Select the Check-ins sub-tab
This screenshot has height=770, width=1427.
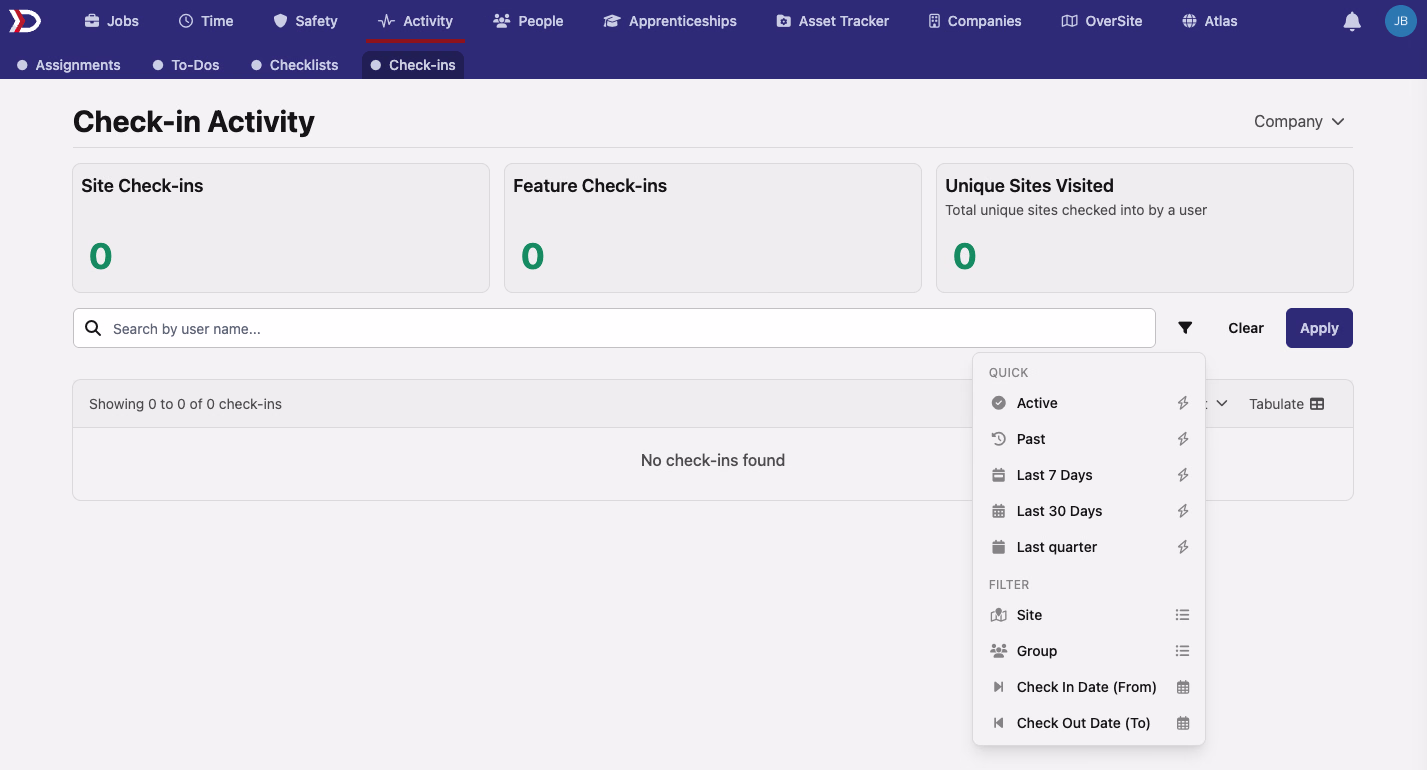coord(413,65)
